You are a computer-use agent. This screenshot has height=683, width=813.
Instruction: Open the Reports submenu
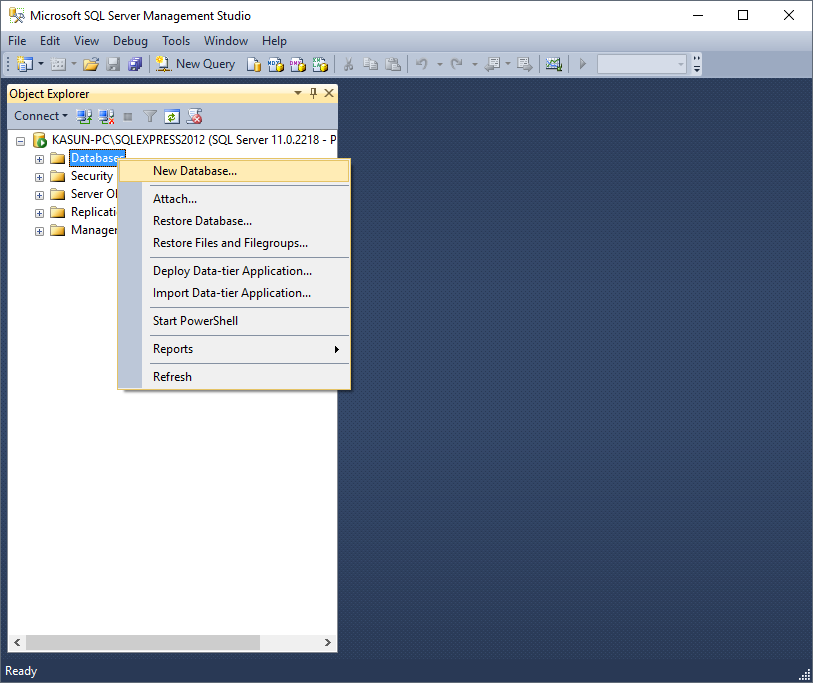pyautogui.click(x=234, y=349)
